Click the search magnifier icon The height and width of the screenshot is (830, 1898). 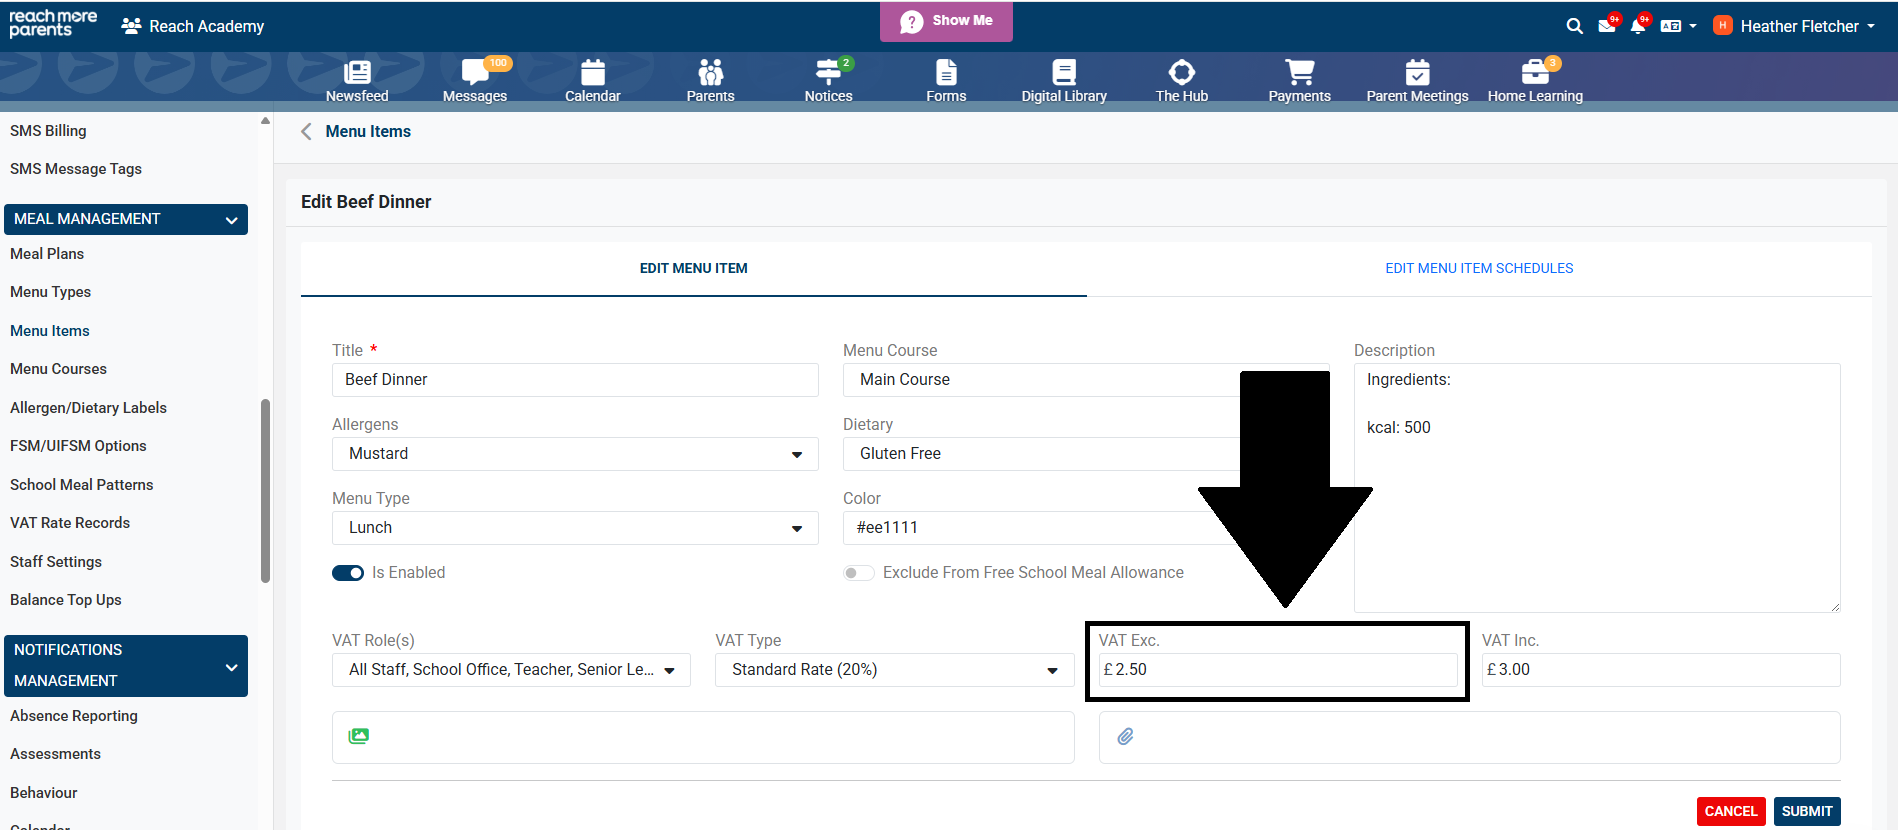click(1574, 26)
